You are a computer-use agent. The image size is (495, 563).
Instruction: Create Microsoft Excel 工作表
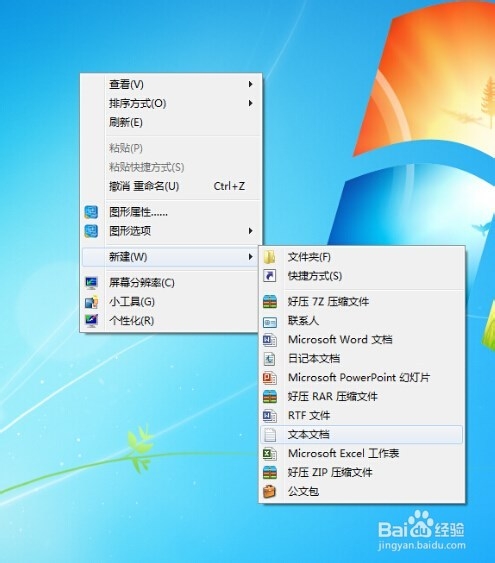(x=362, y=454)
